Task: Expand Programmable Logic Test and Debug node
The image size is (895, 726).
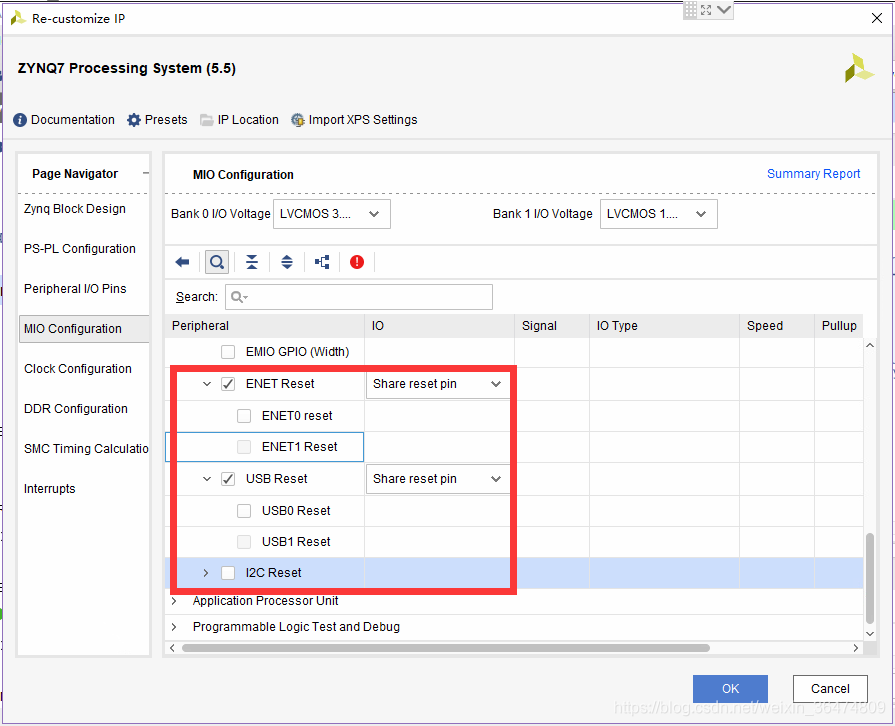Action: 174,627
